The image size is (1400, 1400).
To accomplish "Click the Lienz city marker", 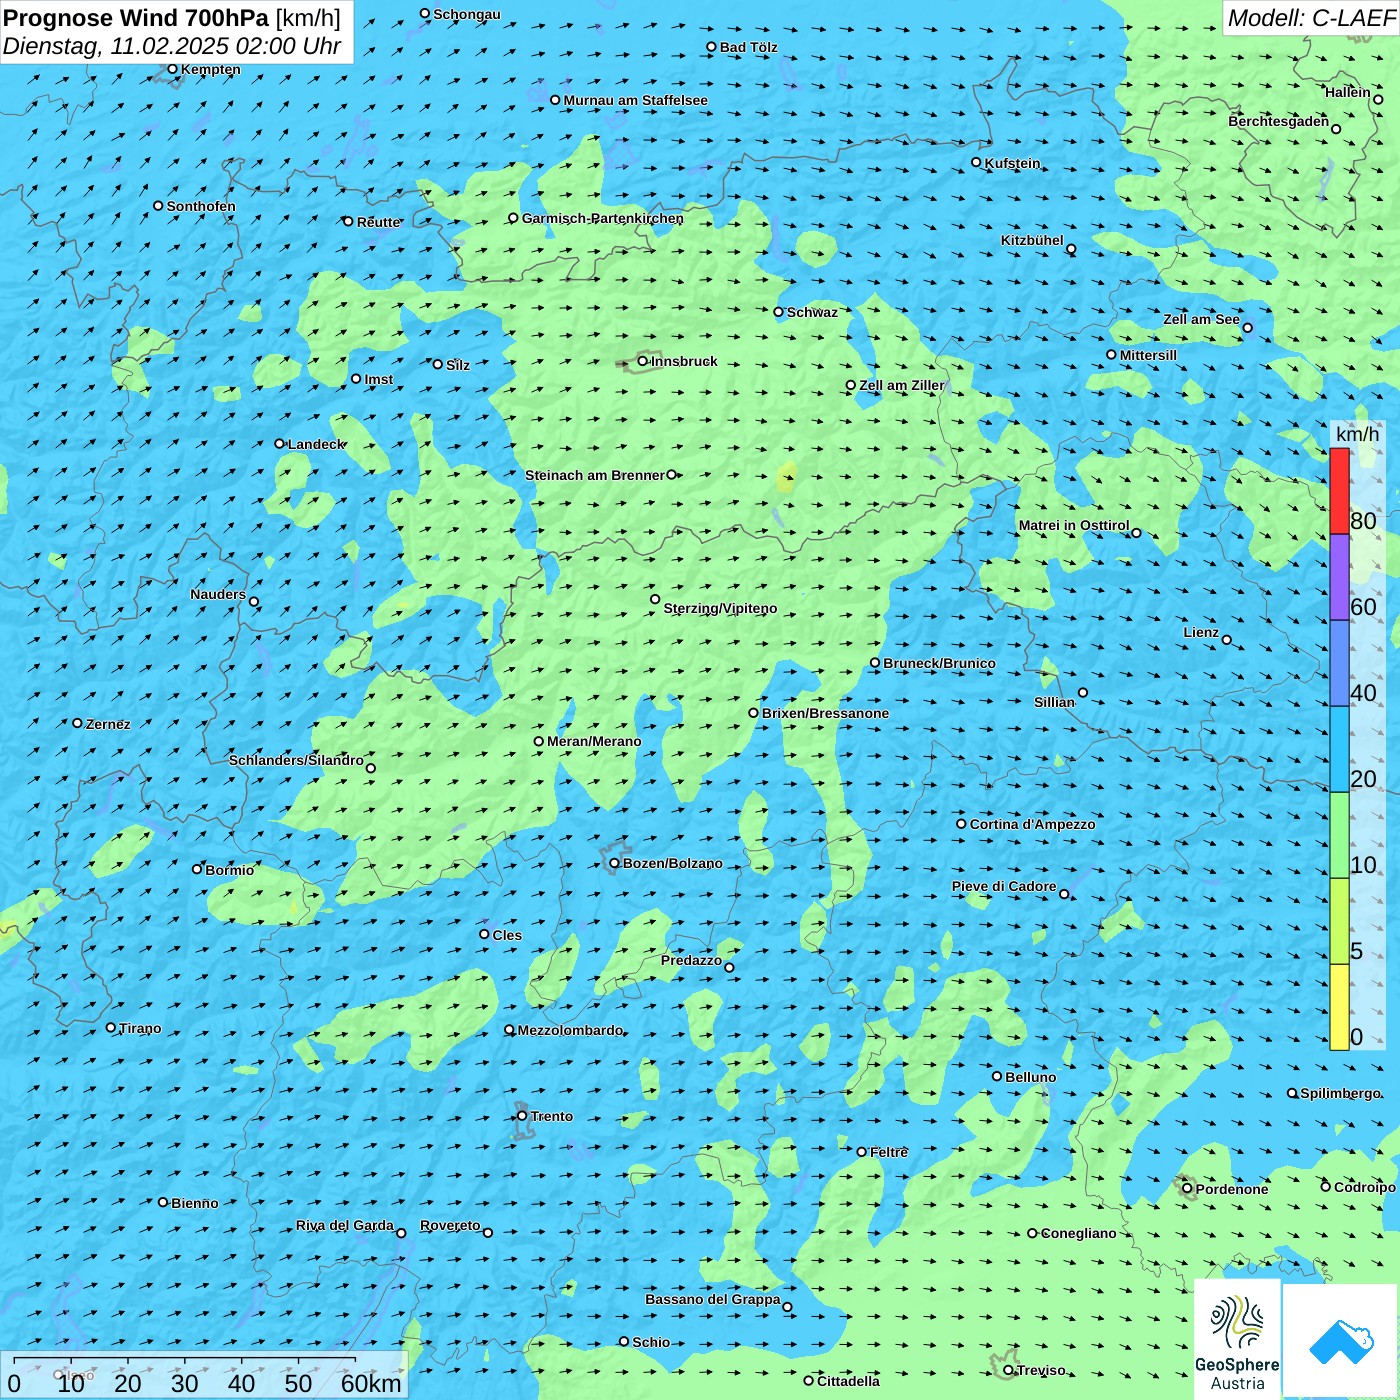I will 1227,640.
